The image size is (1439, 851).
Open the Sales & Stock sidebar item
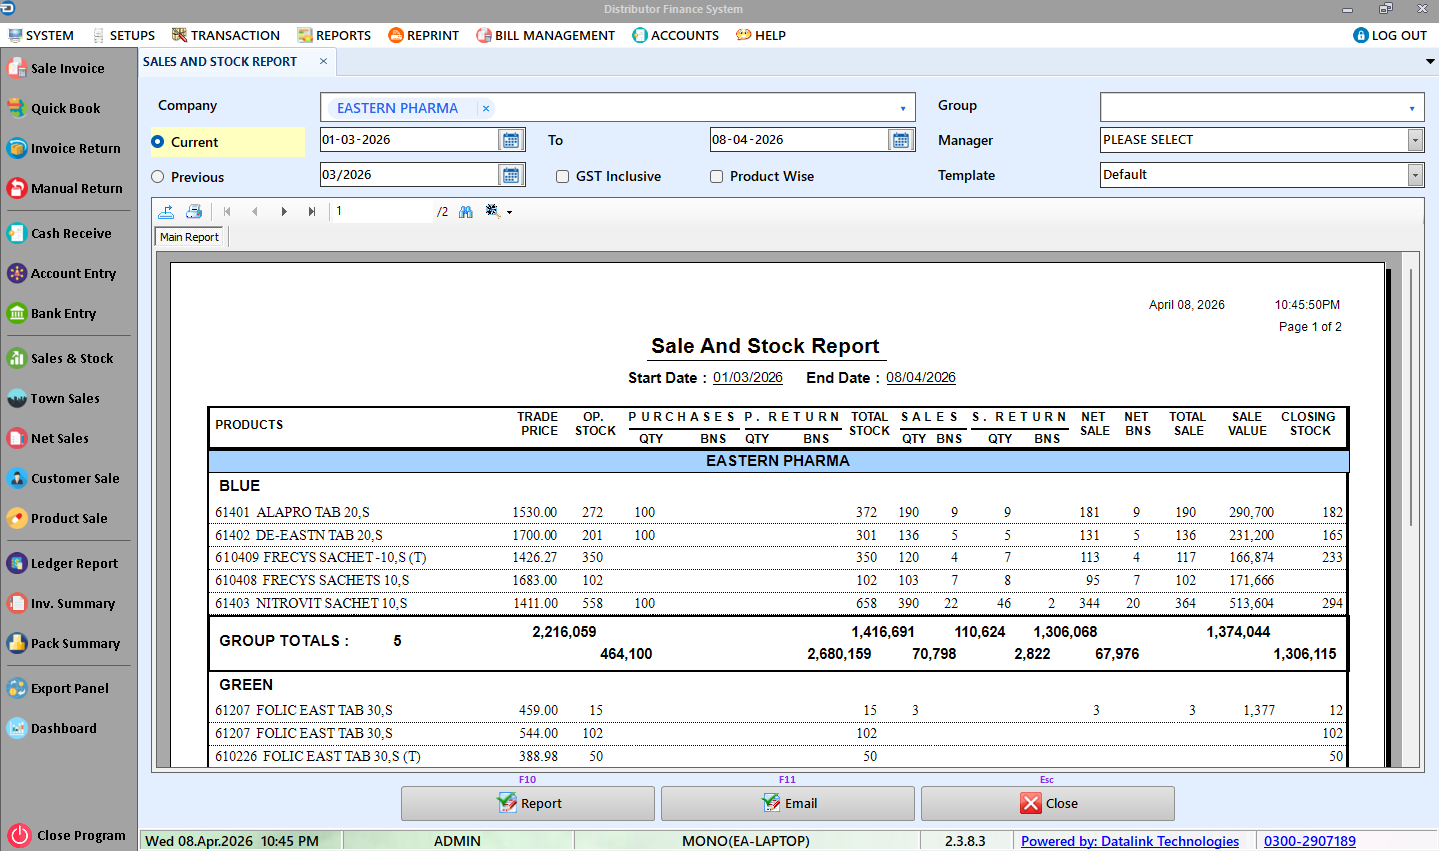61,358
